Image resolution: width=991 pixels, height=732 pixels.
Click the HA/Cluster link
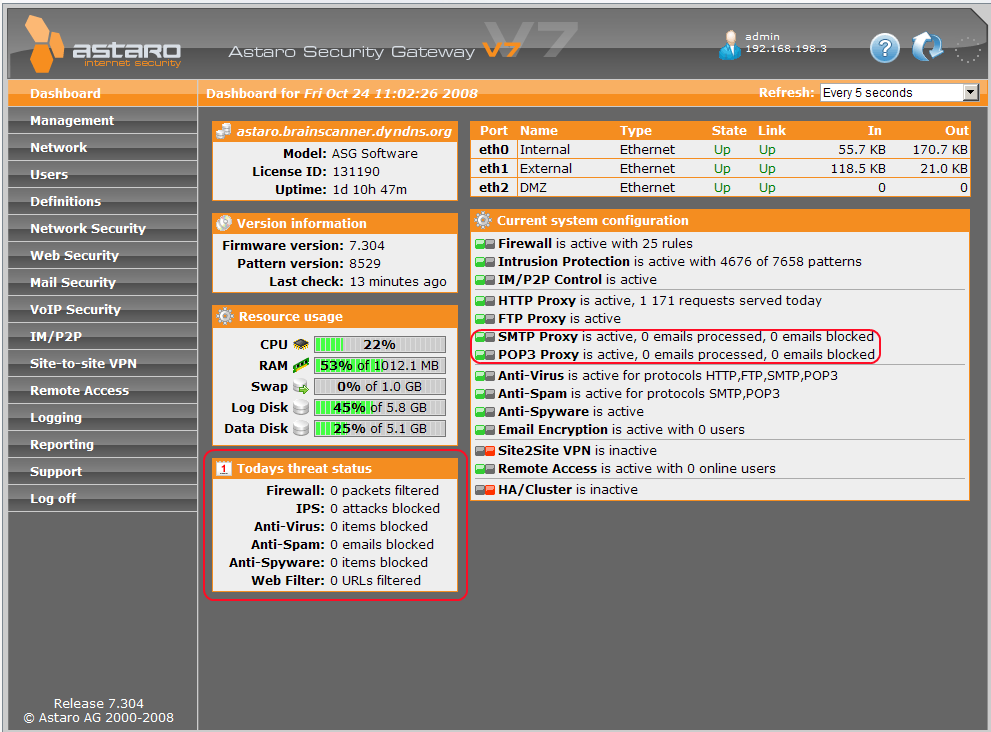(535, 490)
